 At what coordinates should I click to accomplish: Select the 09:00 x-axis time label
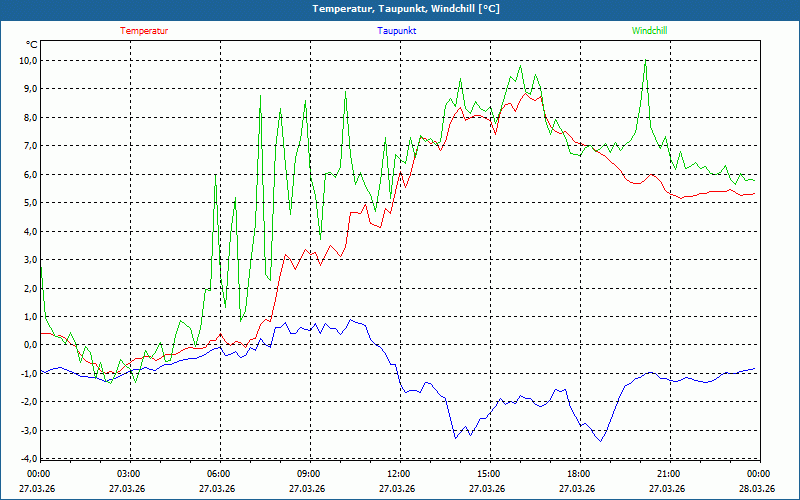[309, 473]
